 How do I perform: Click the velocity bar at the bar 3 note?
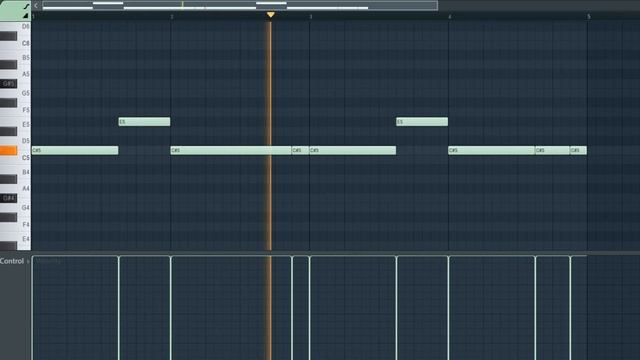pyautogui.click(x=310, y=308)
